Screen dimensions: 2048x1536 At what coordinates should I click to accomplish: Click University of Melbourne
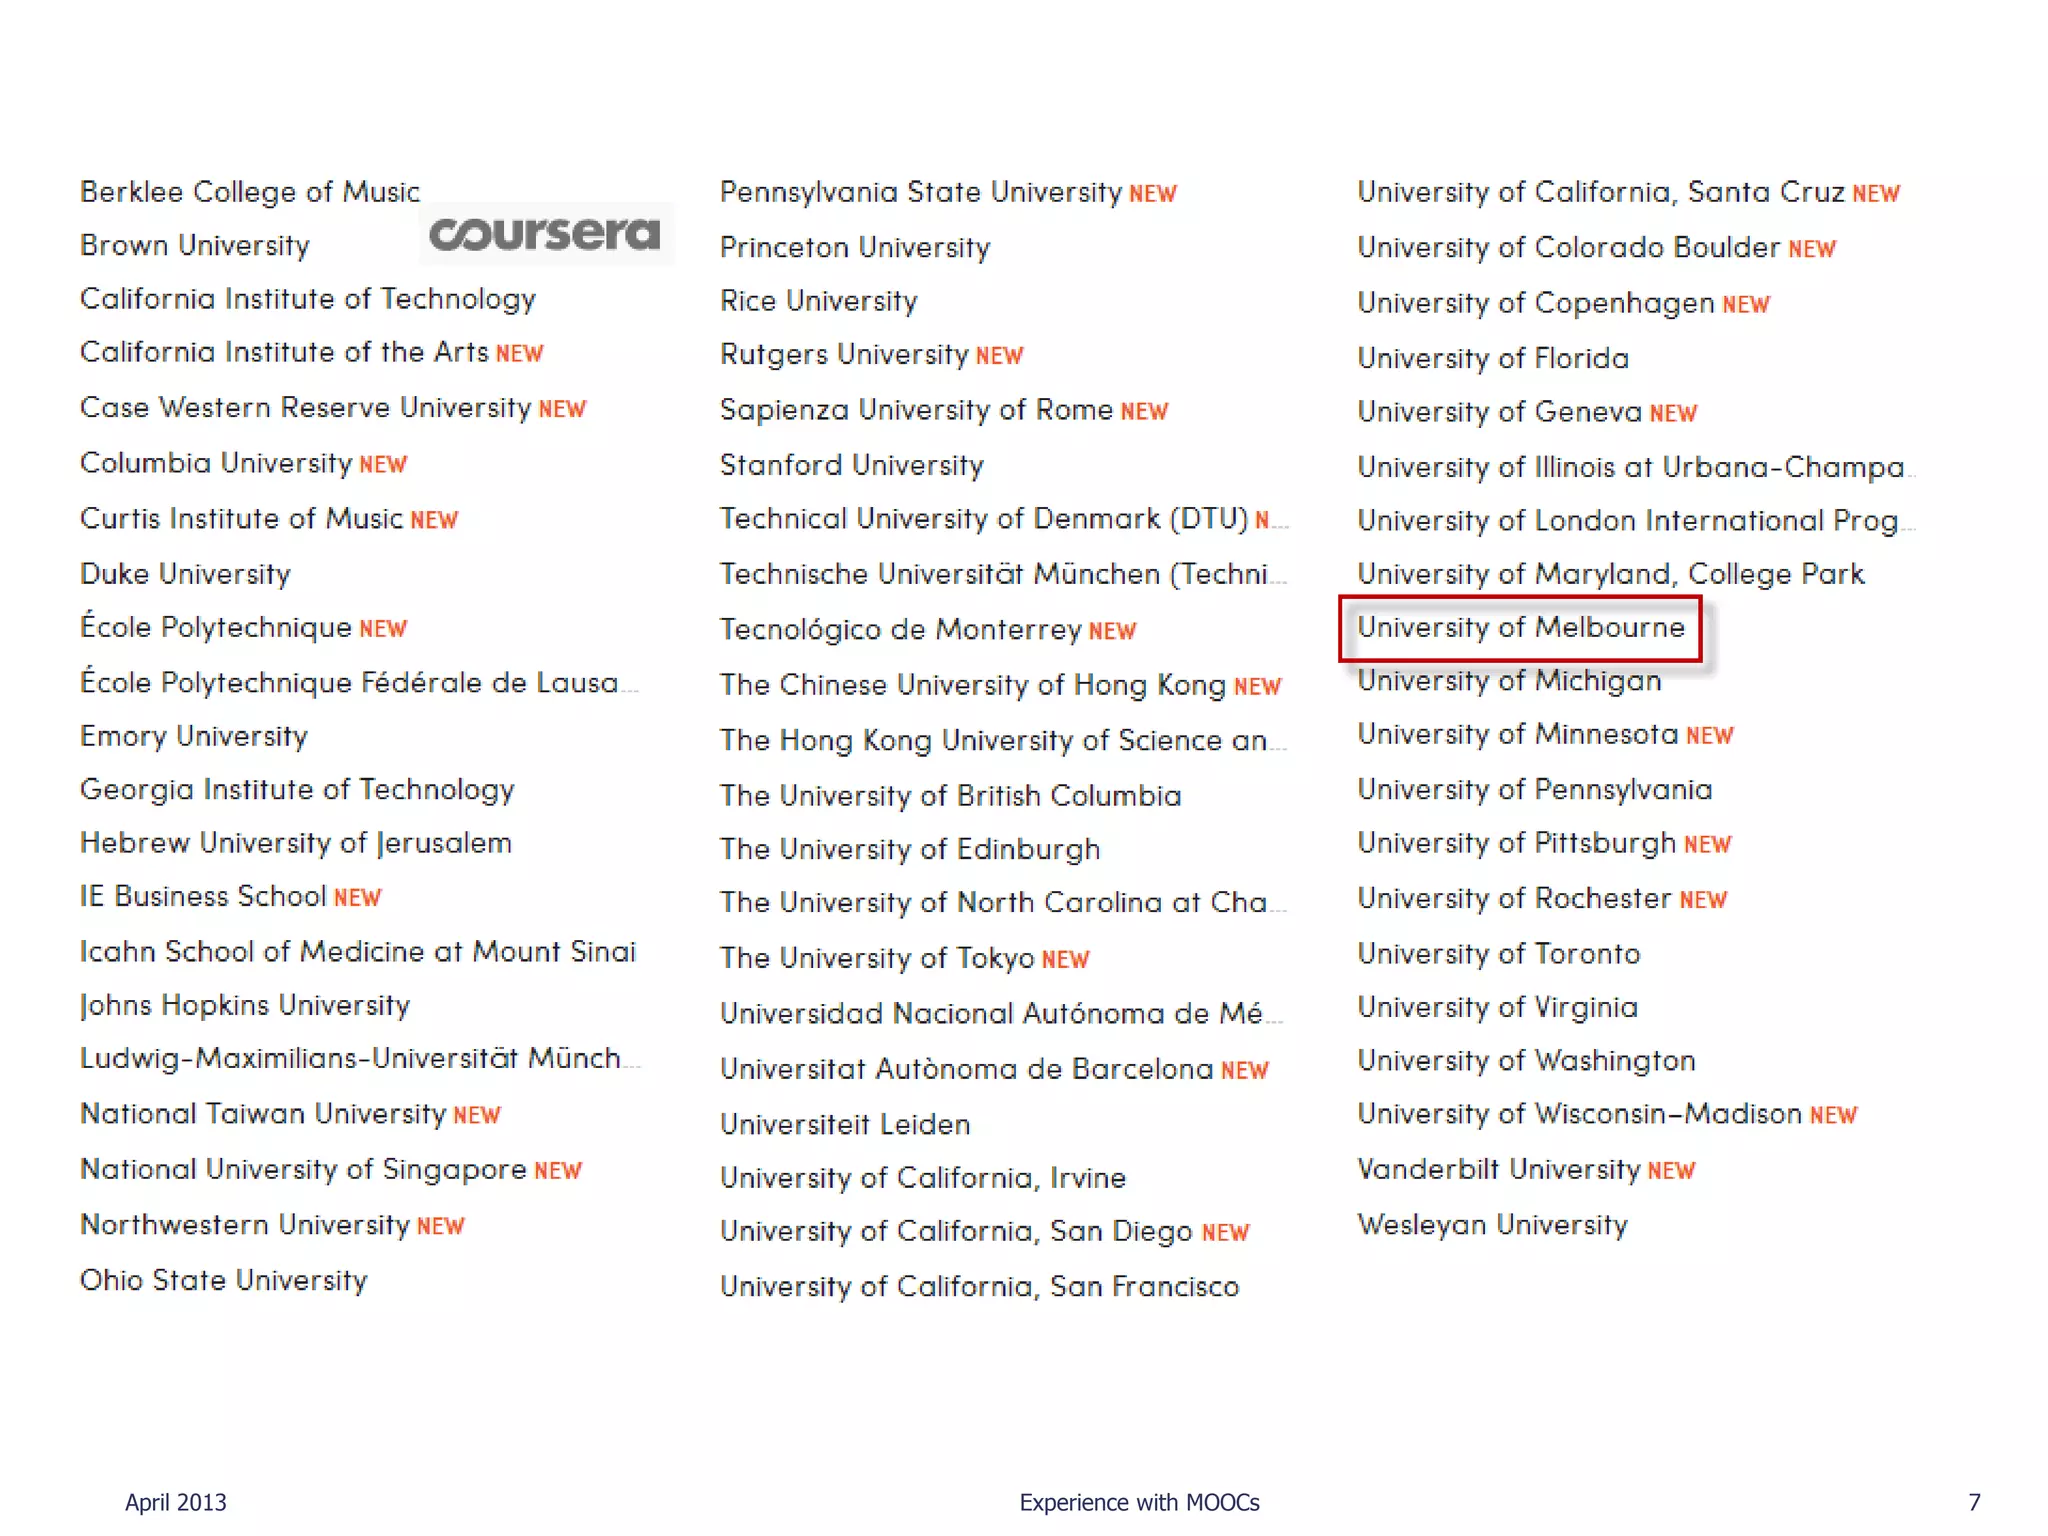point(1521,628)
